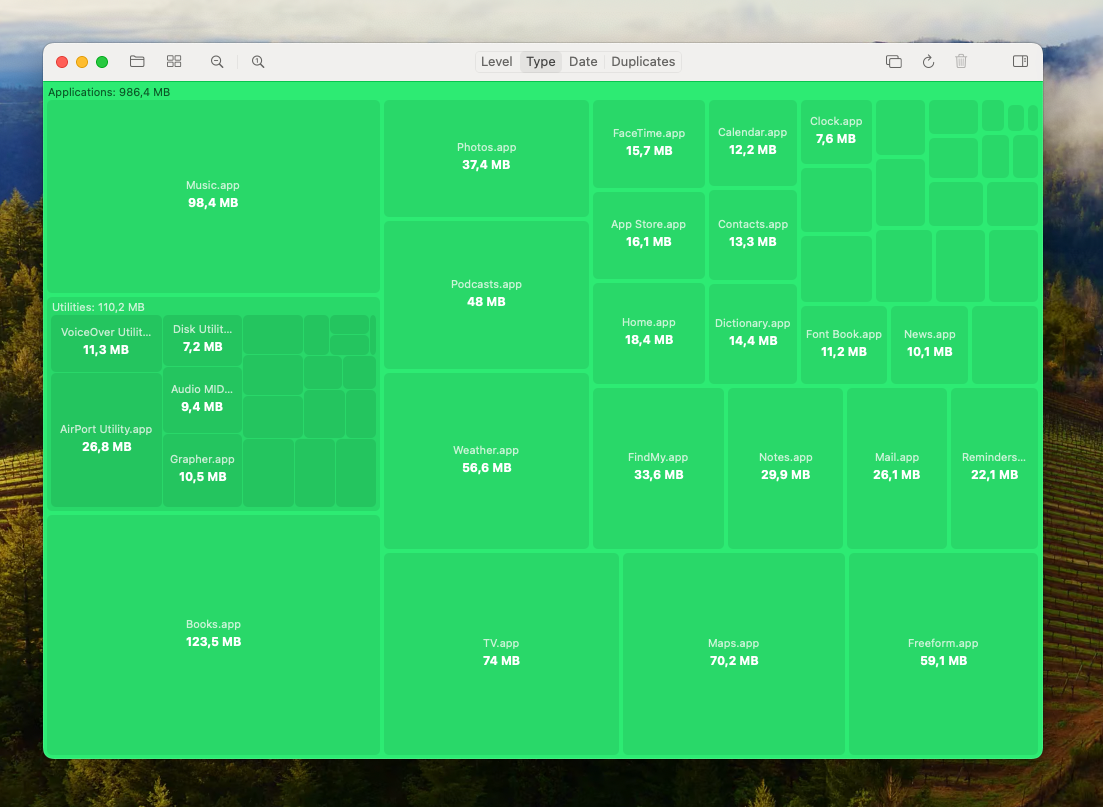Select the Font Book.app tile
Viewport: 1103px width, 807px height.
(844, 345)
